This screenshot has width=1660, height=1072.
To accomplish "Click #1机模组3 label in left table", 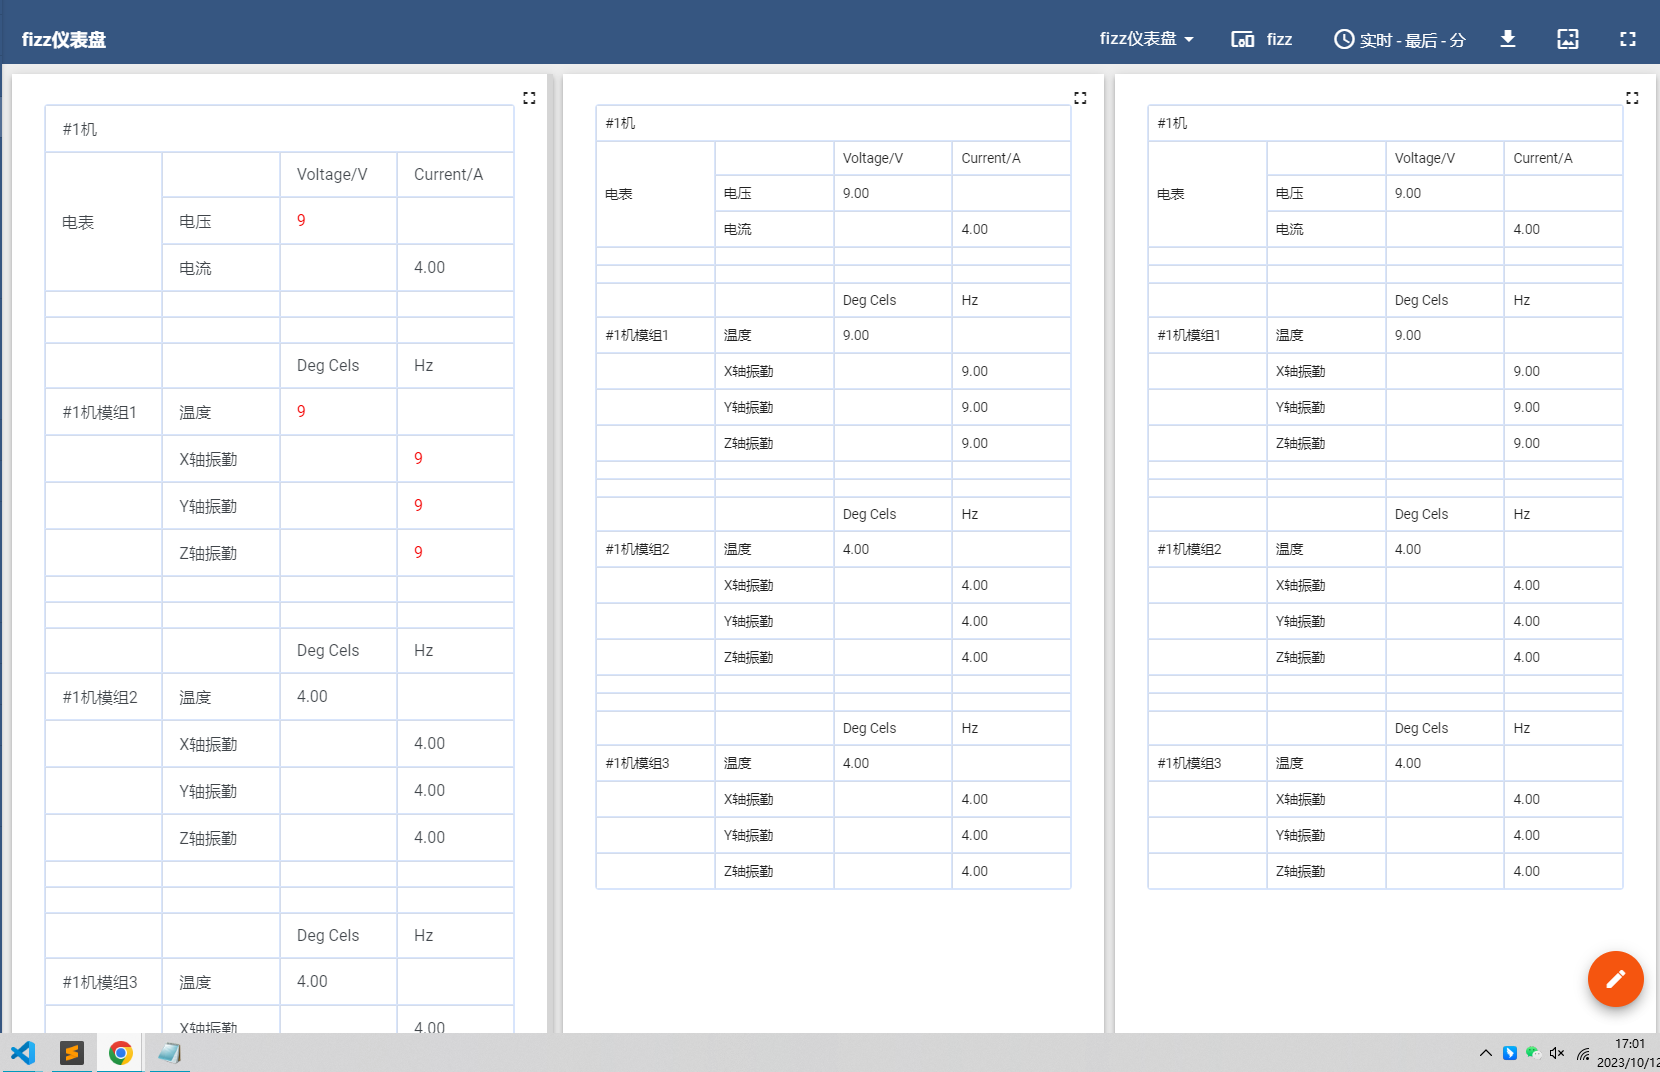I will click(x=100, y=982).
